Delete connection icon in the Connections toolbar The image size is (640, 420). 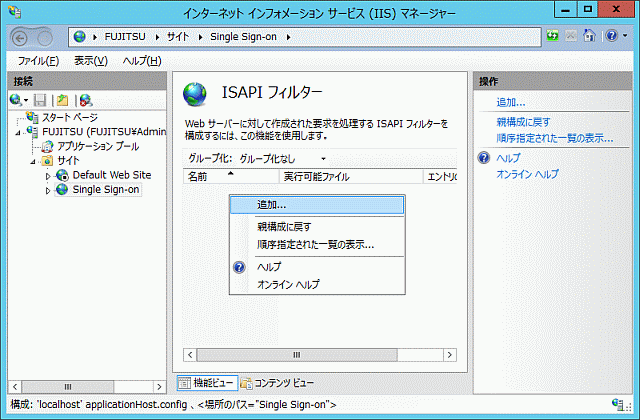[x=86, y=100]
